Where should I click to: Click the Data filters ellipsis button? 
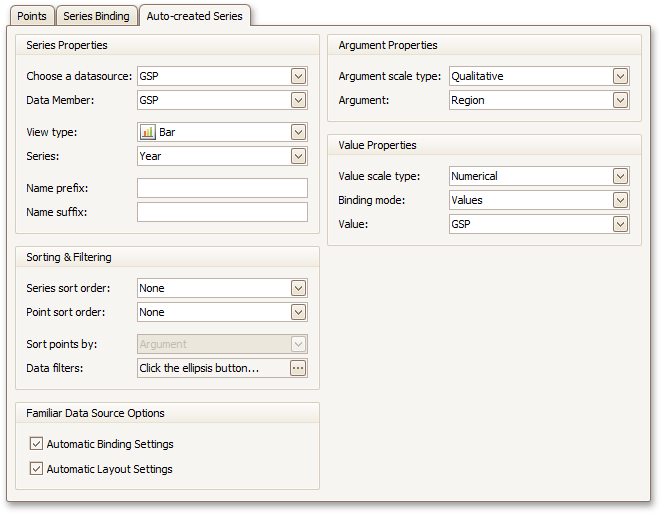coord(298,368)
